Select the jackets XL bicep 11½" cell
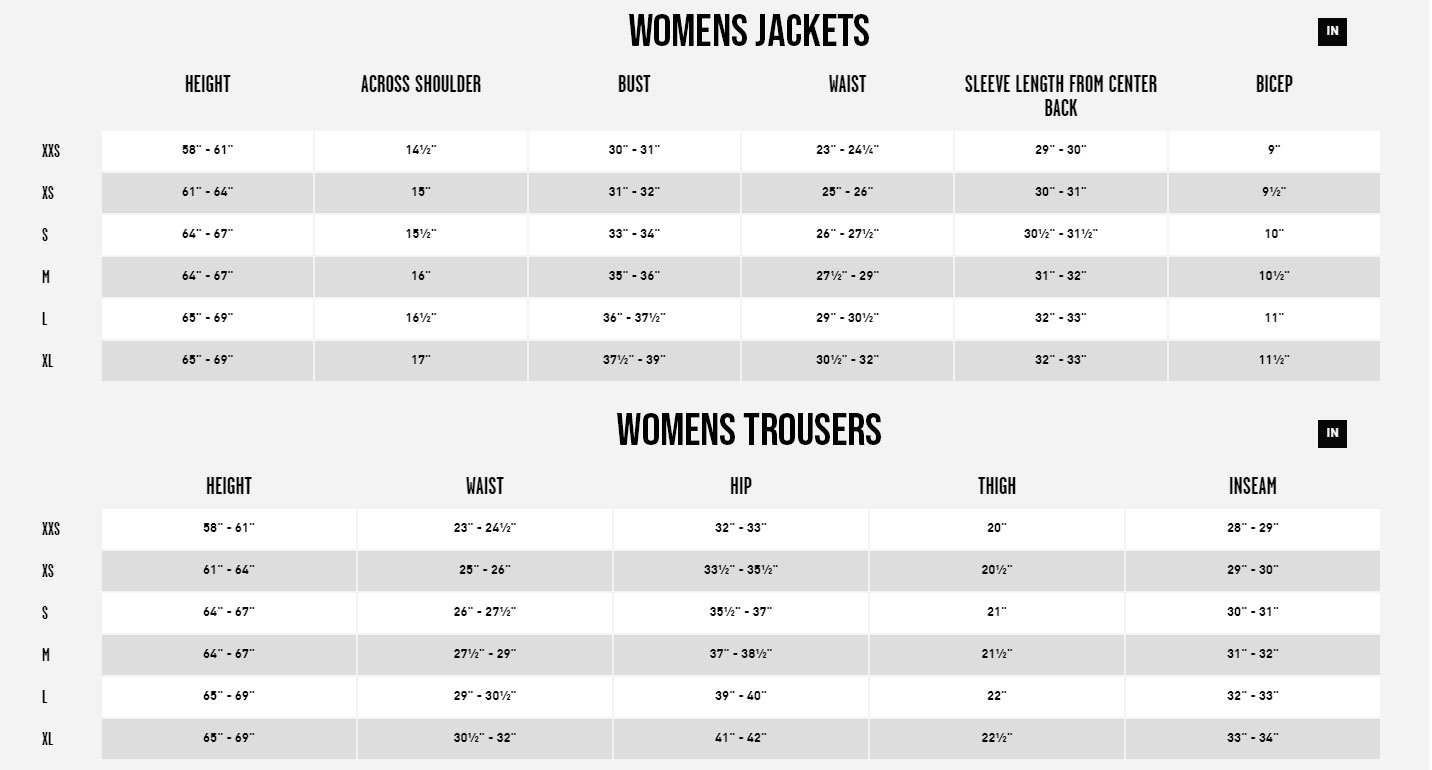Screen dimensions: 1432x770 pos(1274,361)
